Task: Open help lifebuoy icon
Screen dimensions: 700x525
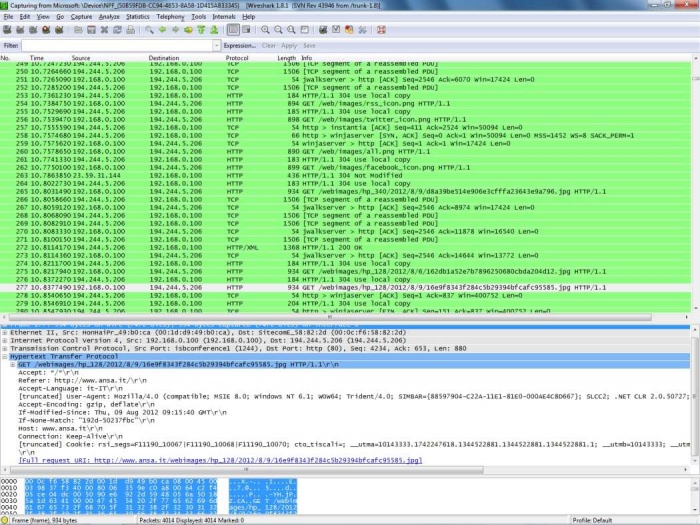Action: point(381,30)
